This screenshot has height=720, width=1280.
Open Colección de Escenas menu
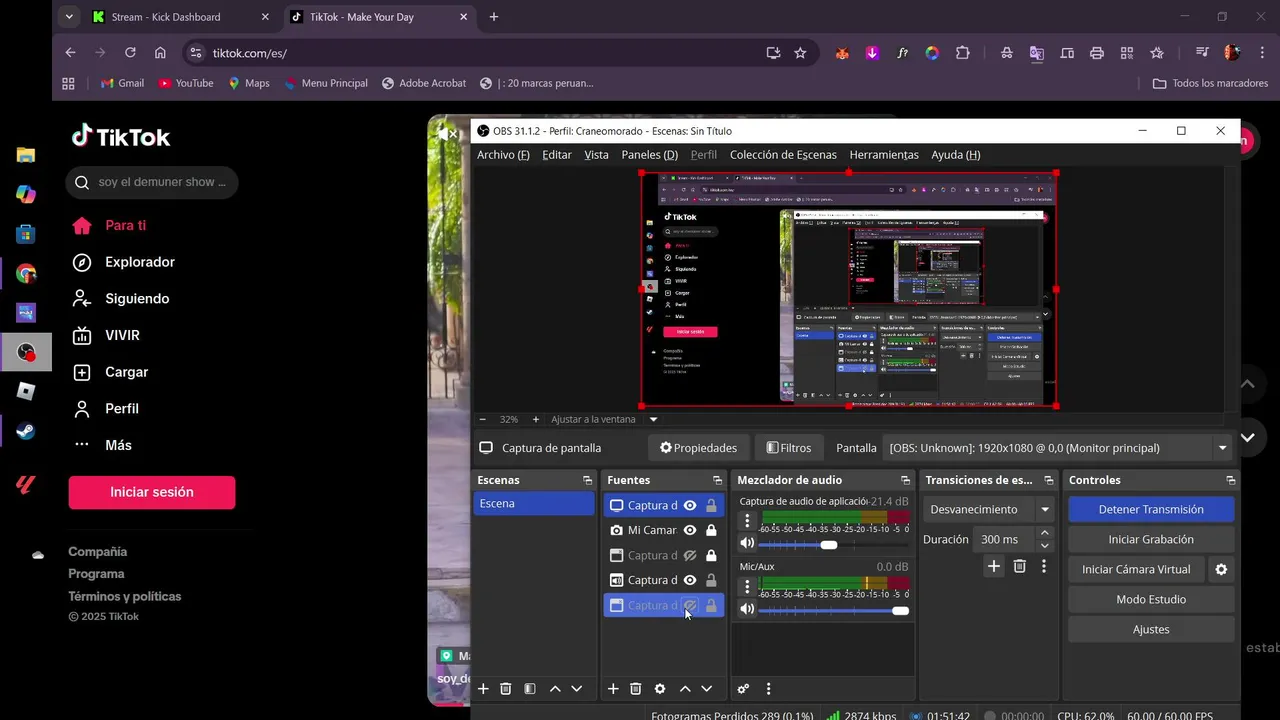coord(783,155)
